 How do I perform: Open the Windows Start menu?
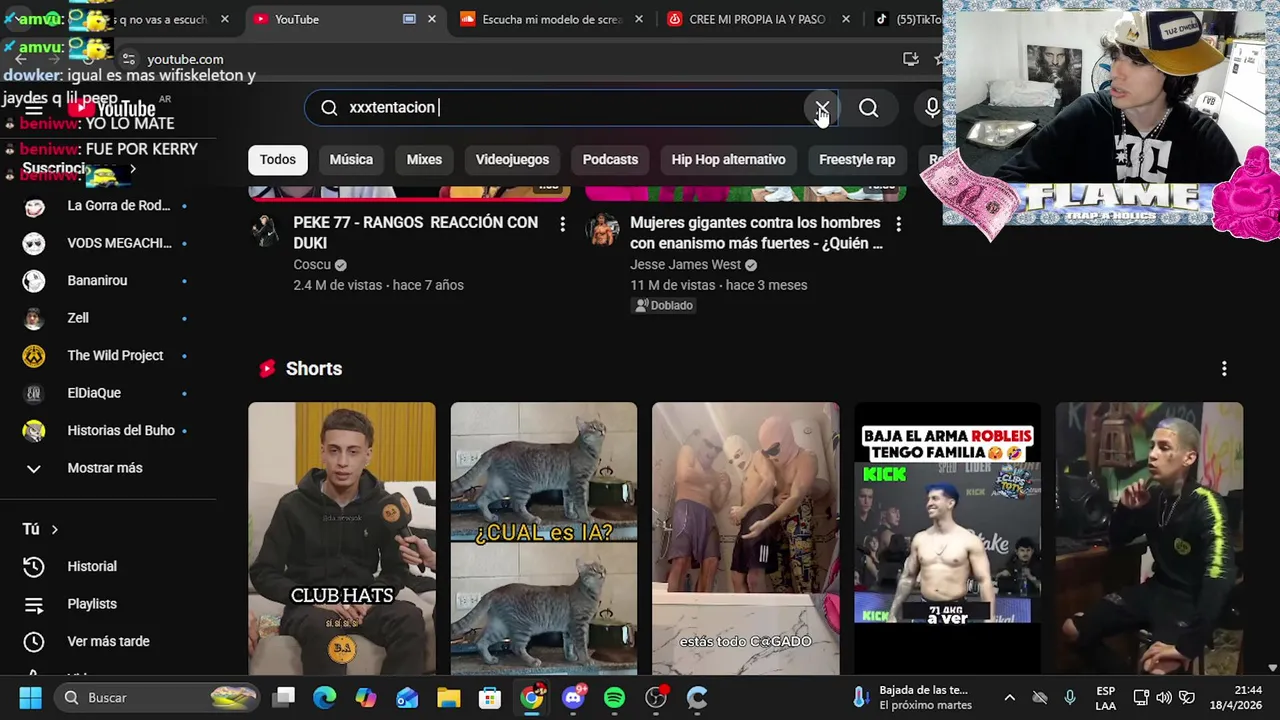coord(30,697)
